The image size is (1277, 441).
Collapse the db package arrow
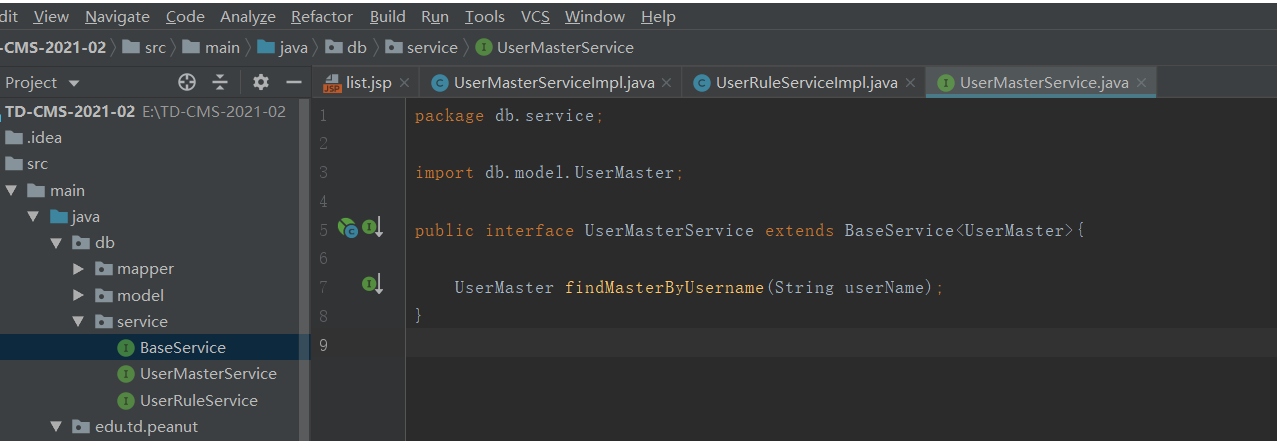pos(56,243)
